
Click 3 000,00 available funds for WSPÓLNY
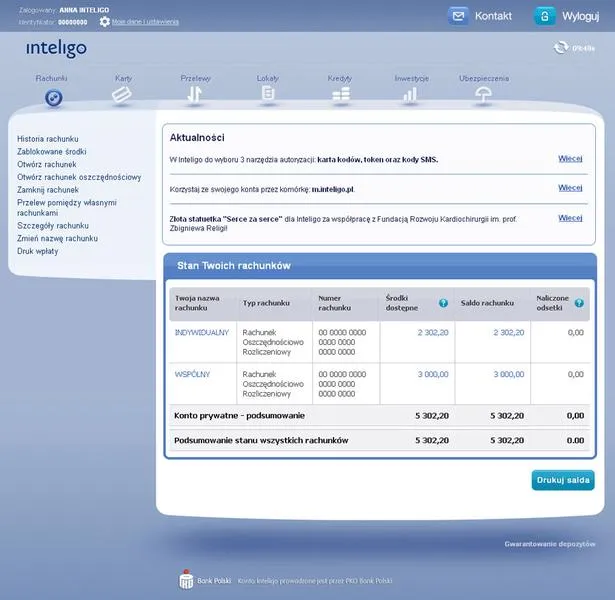(x=433, y=374)
